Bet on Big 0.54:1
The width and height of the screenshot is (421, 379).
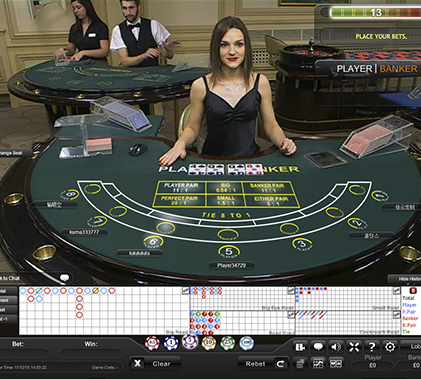coord(225,188)
